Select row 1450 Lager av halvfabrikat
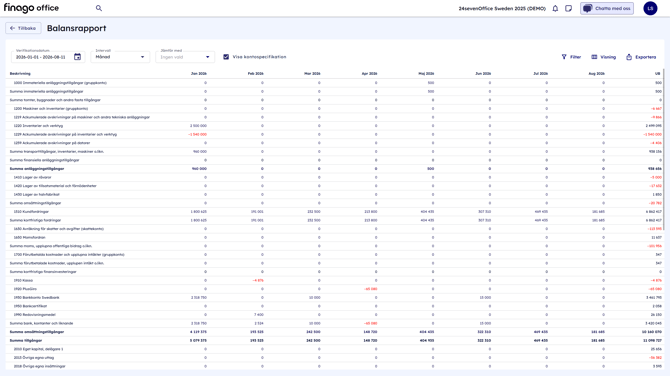670x376 pixels. (x=335, y=194)
